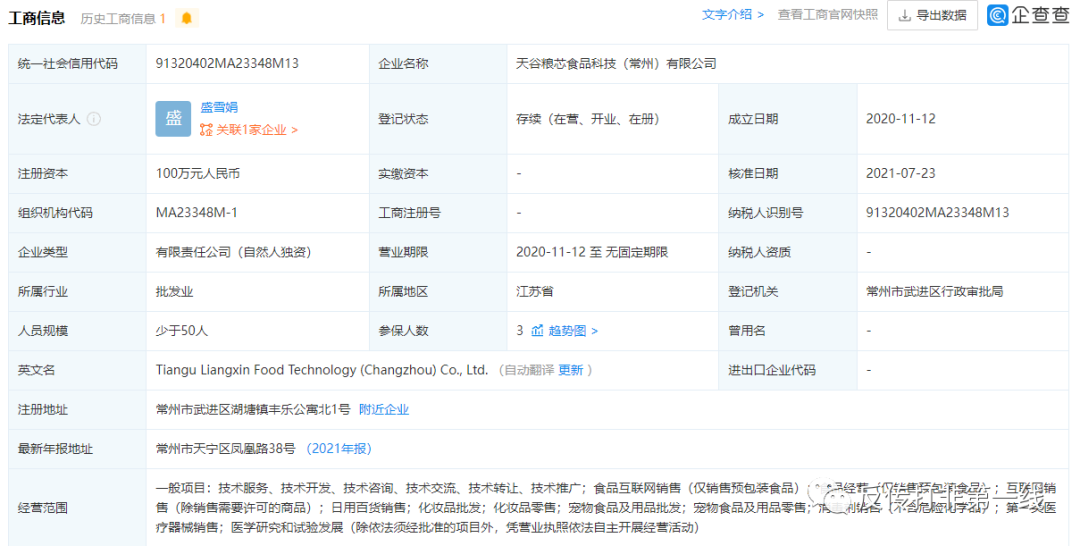Open legal representative 盛雪娟 link

(219, 107)
